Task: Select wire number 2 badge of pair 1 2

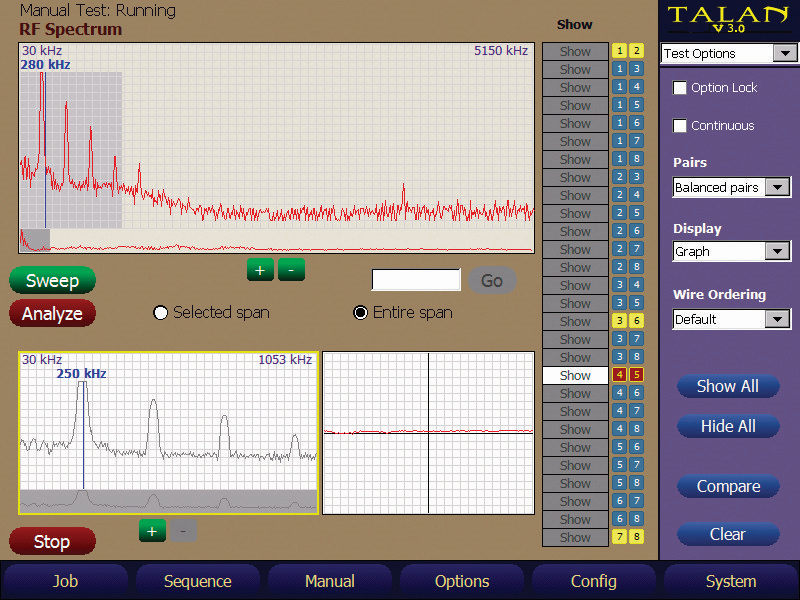Action: [x=637, y=51]
